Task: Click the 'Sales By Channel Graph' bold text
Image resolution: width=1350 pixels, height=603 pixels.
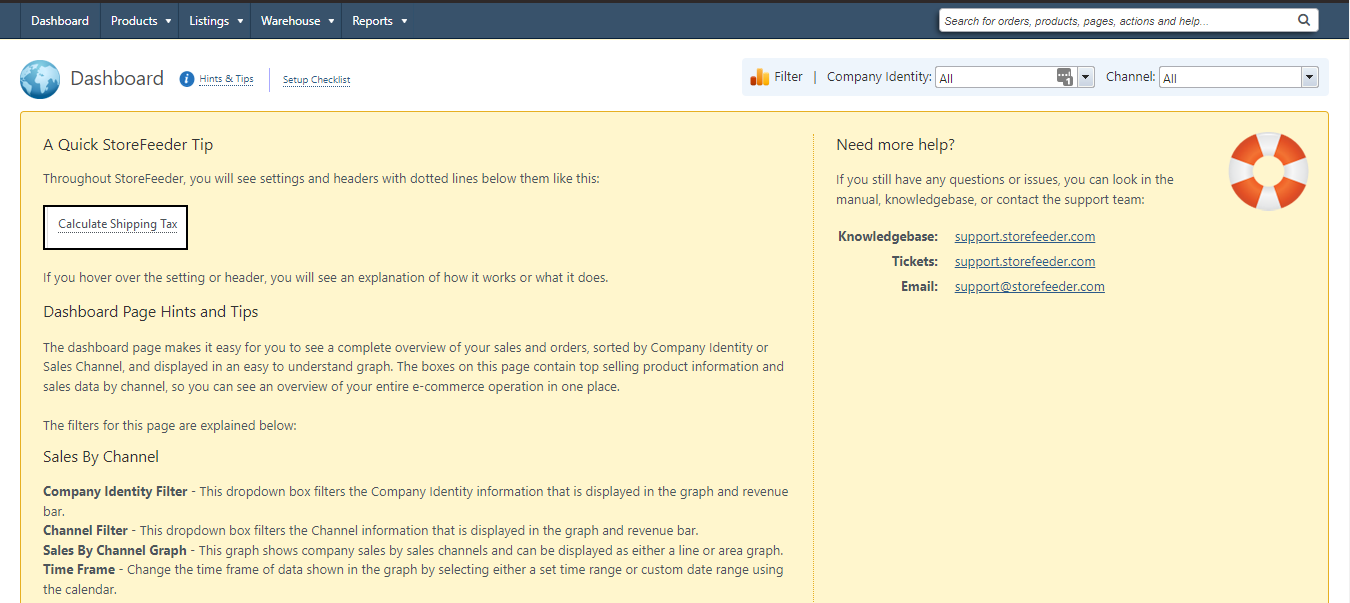Action: (115, 550)
